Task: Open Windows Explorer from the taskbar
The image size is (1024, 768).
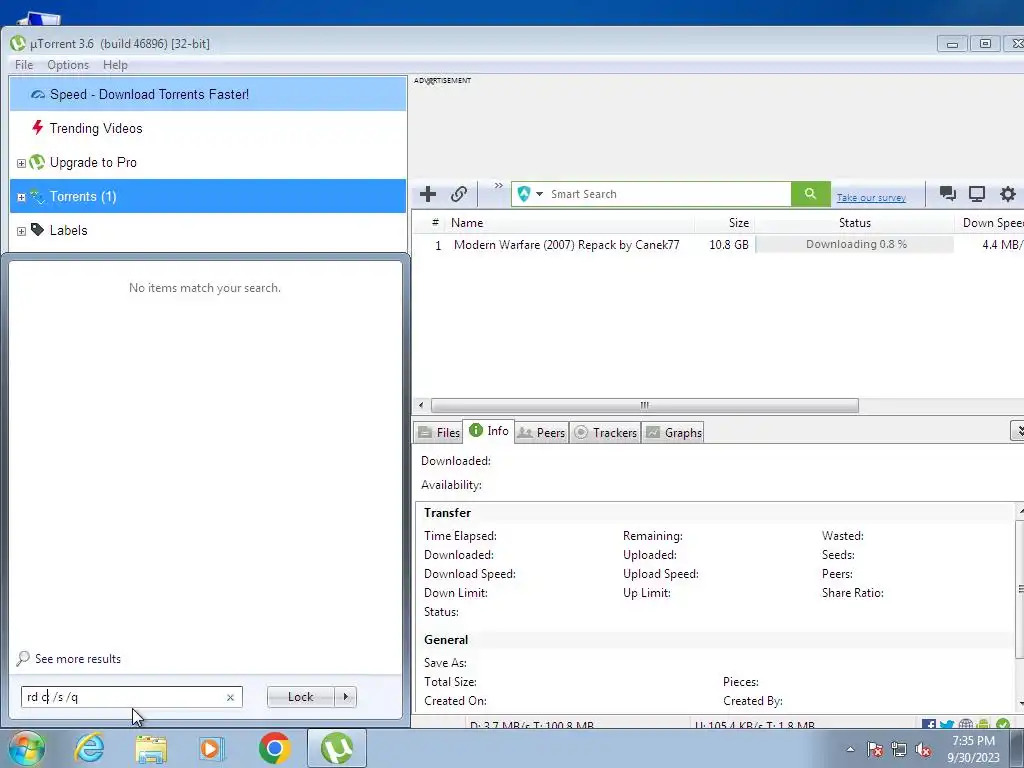Action: tap(151, 748)
